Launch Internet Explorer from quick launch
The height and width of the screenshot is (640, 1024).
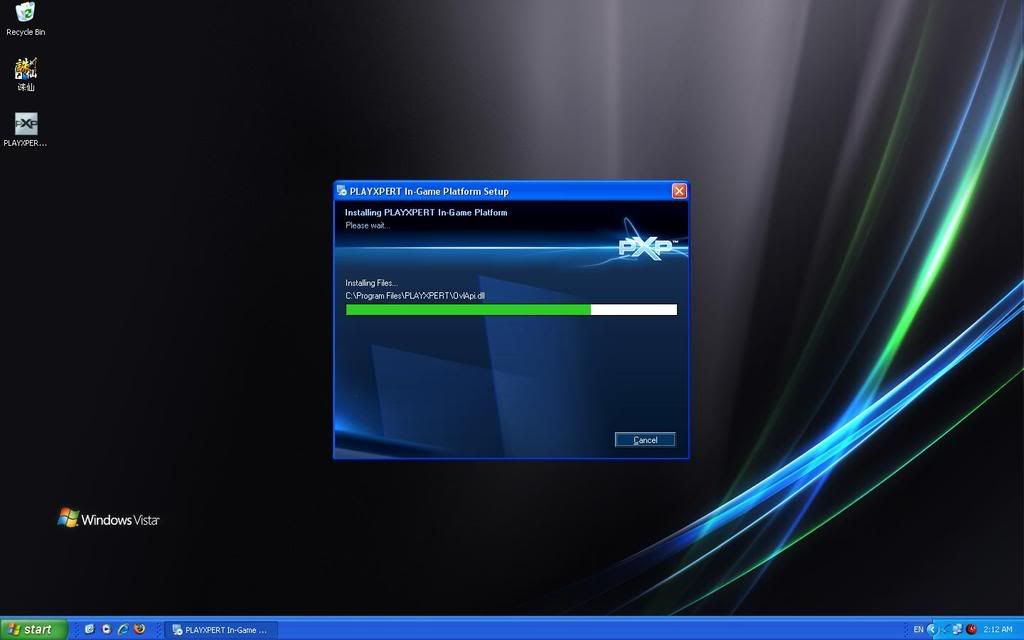[123, 630]
